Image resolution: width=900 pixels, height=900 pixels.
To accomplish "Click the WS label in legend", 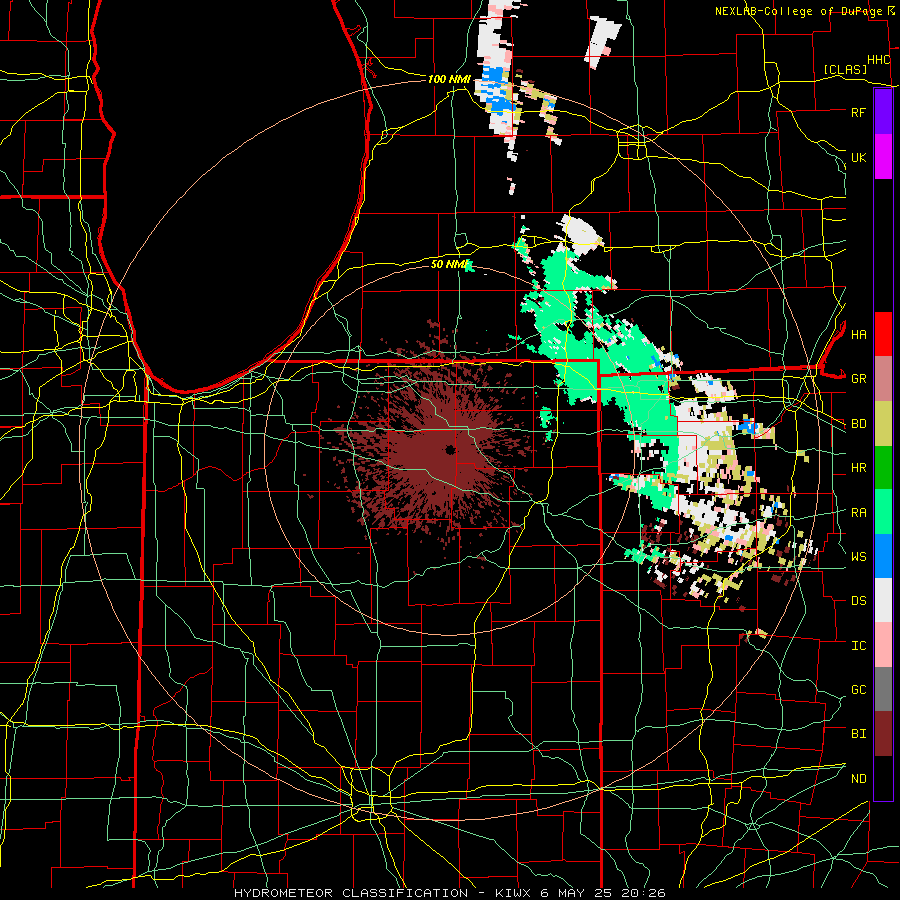I will tap(858, 556).
